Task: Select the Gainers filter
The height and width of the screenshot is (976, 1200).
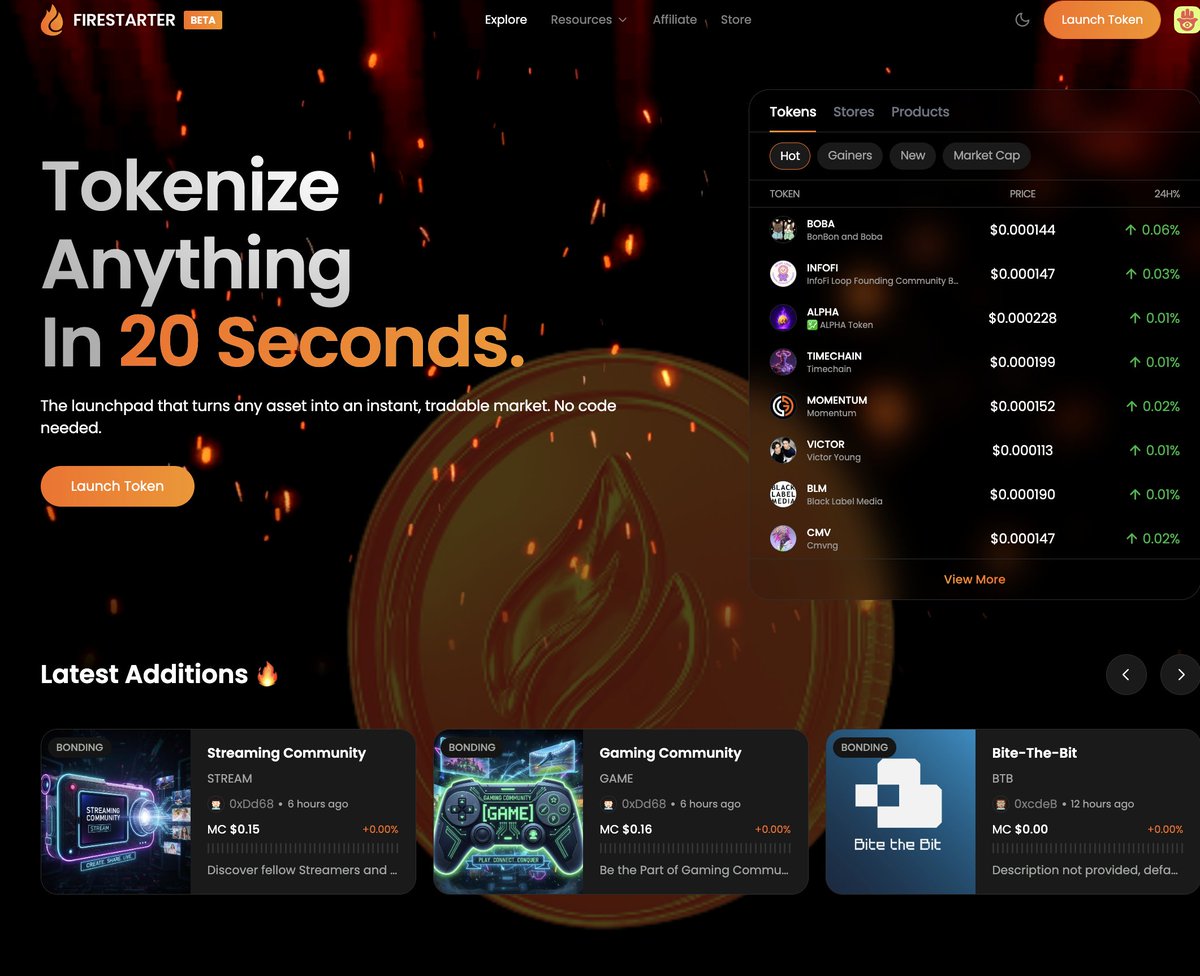Action: [x=850, y=156]
